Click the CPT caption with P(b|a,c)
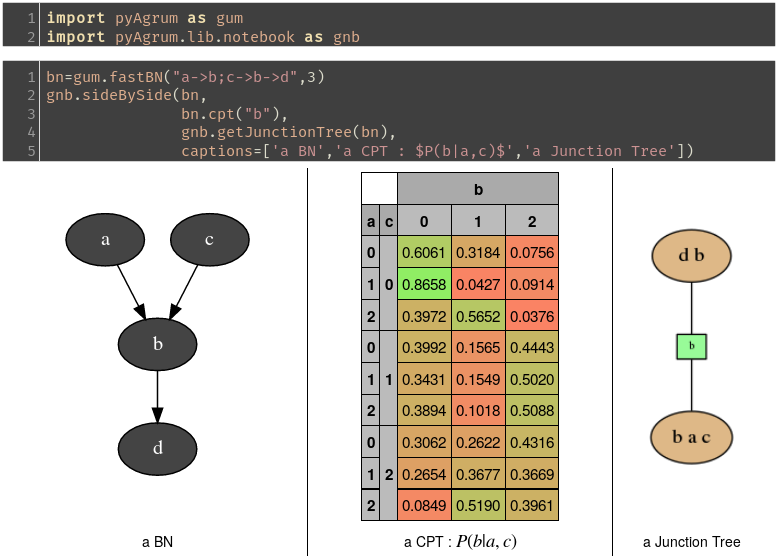 pos(460,542)
